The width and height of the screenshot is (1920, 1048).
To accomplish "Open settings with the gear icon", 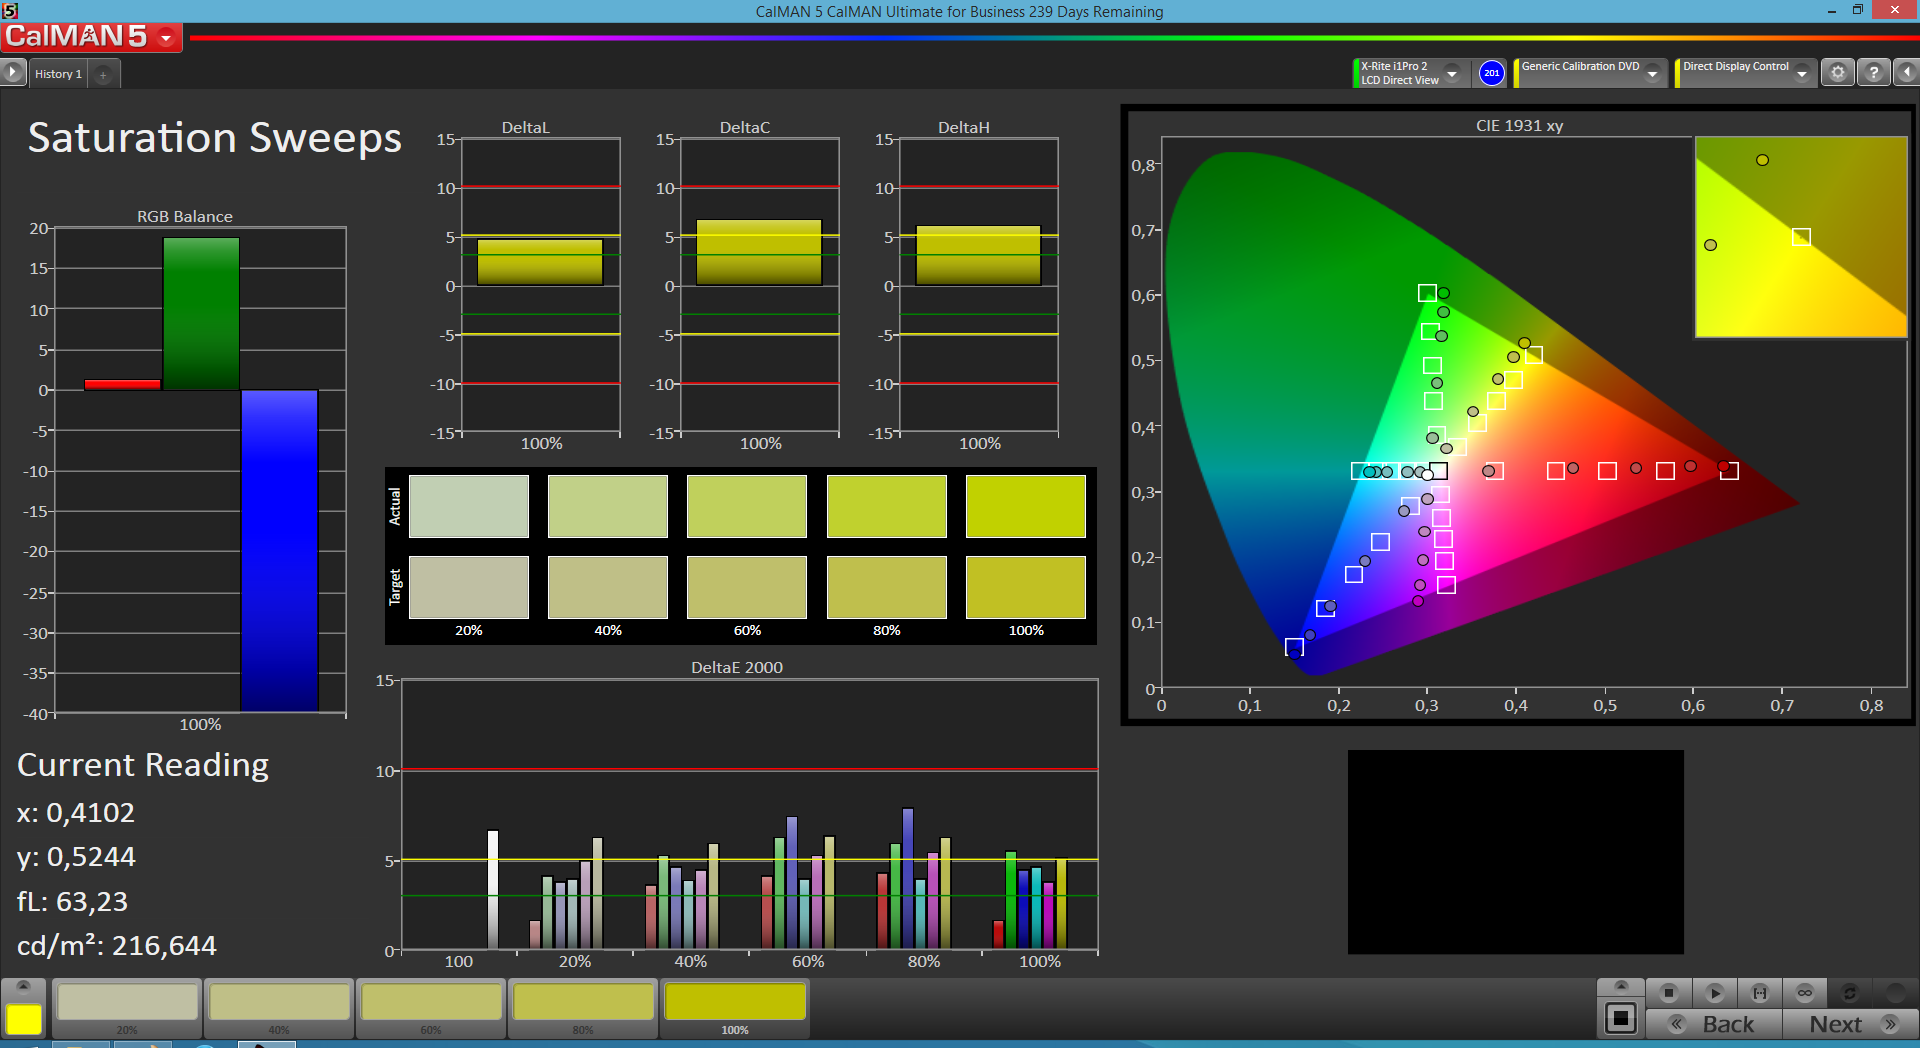I will (x=1837, y=73).
